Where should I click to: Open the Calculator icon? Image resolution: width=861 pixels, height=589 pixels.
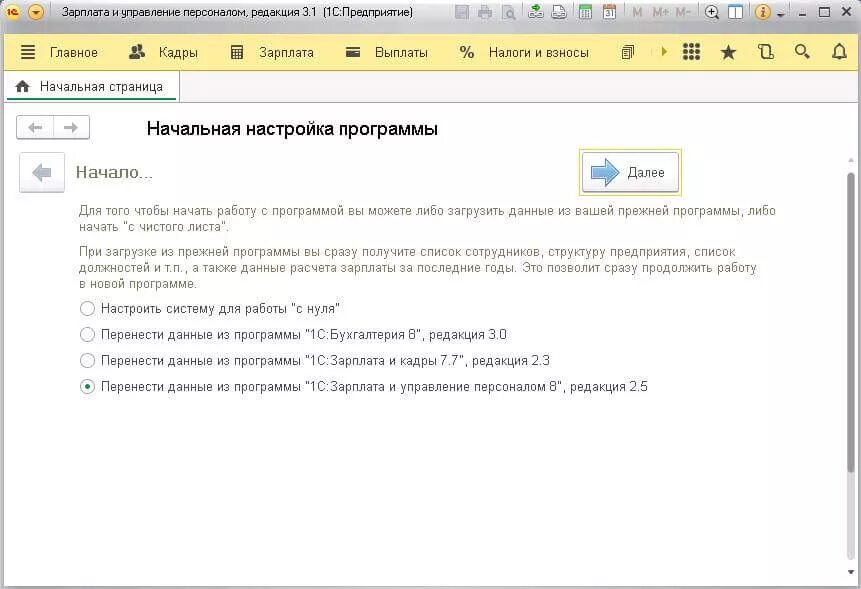(x=585, y=12)
